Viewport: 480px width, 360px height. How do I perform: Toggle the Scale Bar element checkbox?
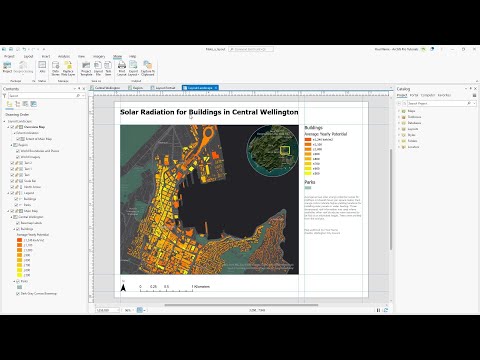pyautogui.click(x=12, y=181)
